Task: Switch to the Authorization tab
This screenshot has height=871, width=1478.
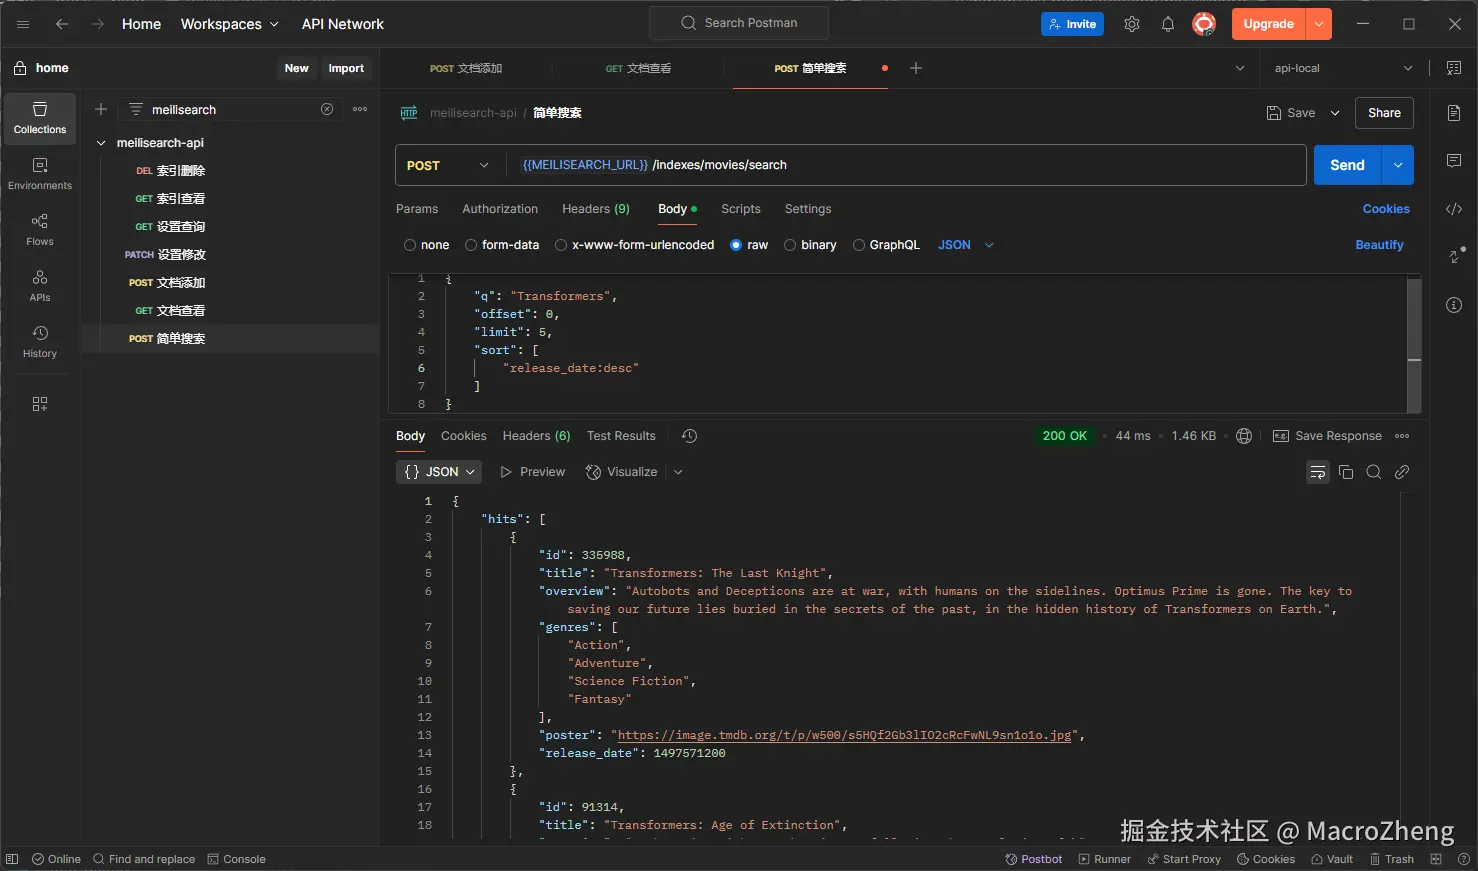Action: 500,209
